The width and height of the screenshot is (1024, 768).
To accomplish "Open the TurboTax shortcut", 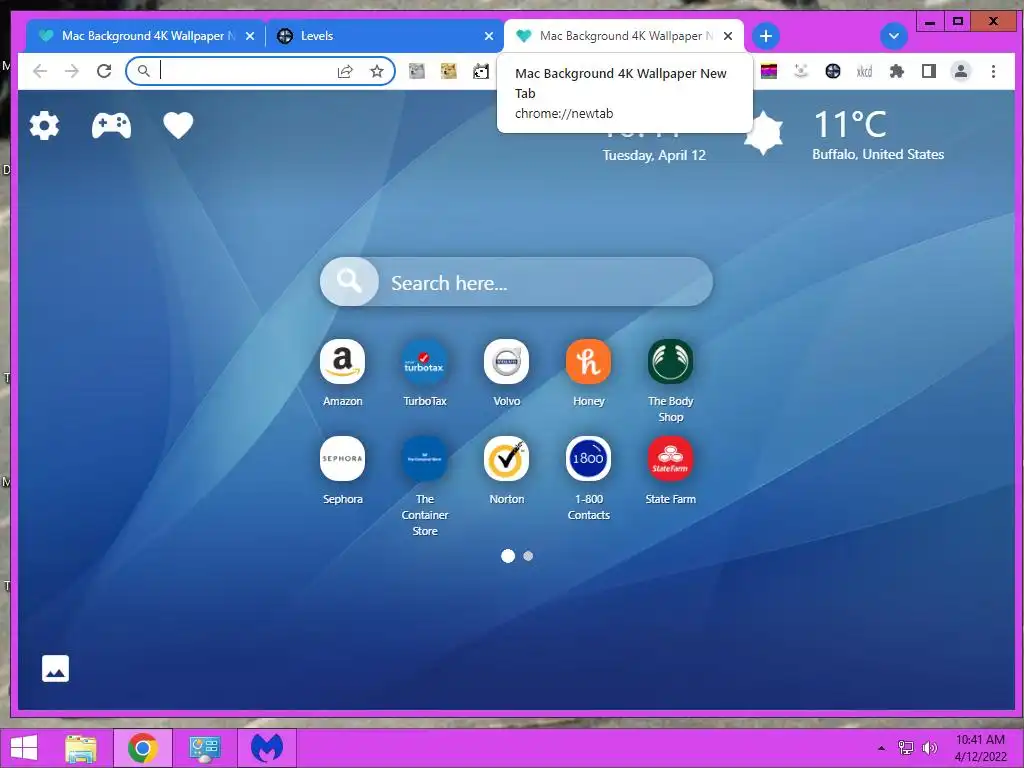I will (x=424, y=361).
